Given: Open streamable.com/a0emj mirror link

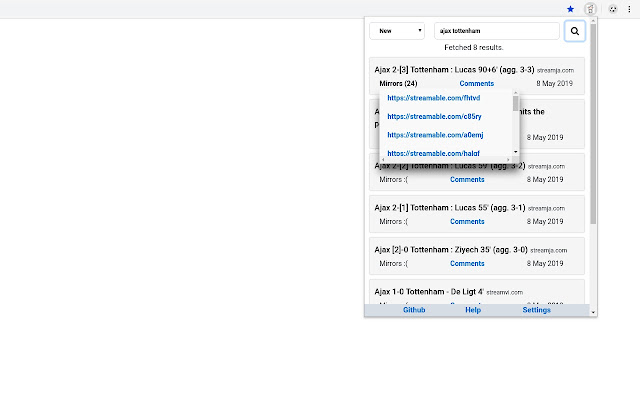Looking at the screenshot, I should coord(435,135).
